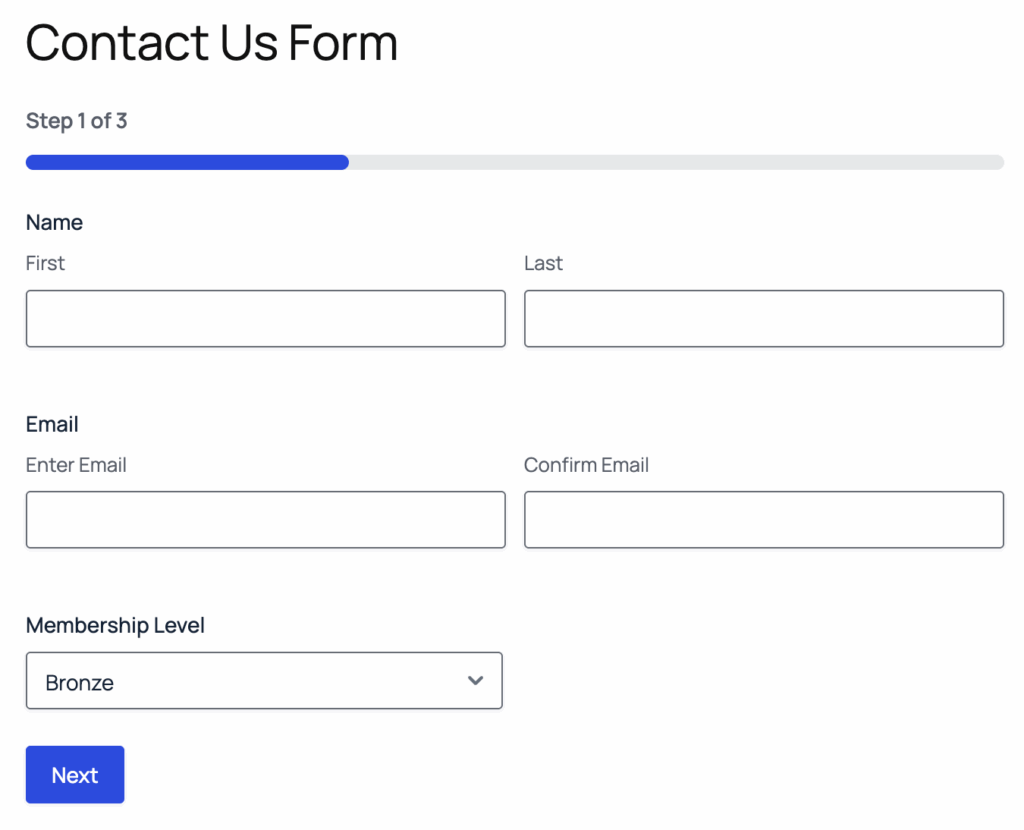Viewport: 1024px width, 830px height.
Task: Click the Membership Level label
Action: pos(114,625)
